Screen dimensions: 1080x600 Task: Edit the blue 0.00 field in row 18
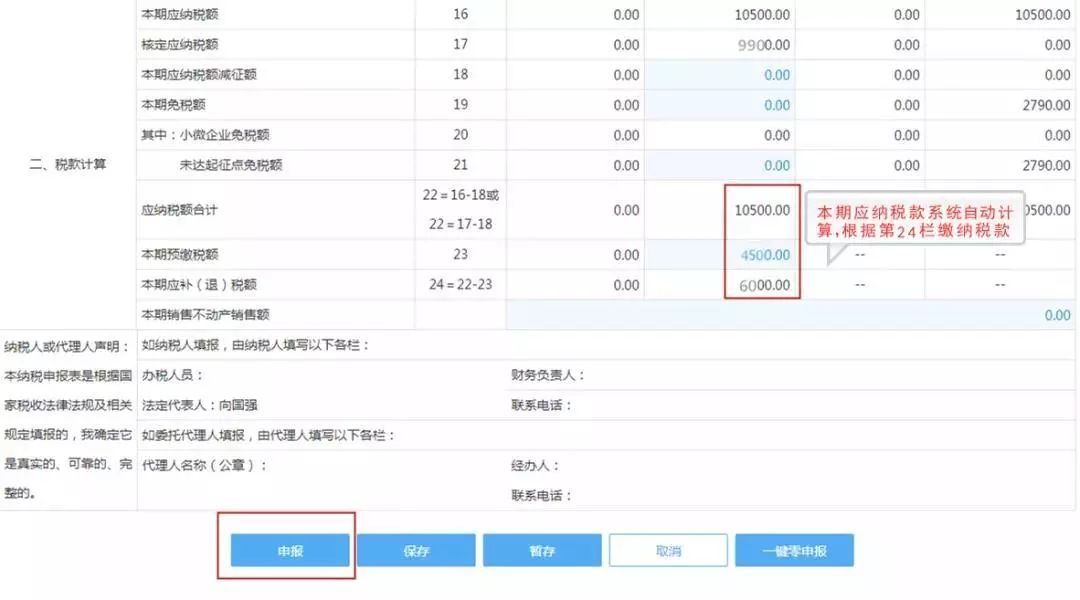(x=720, y=75)
